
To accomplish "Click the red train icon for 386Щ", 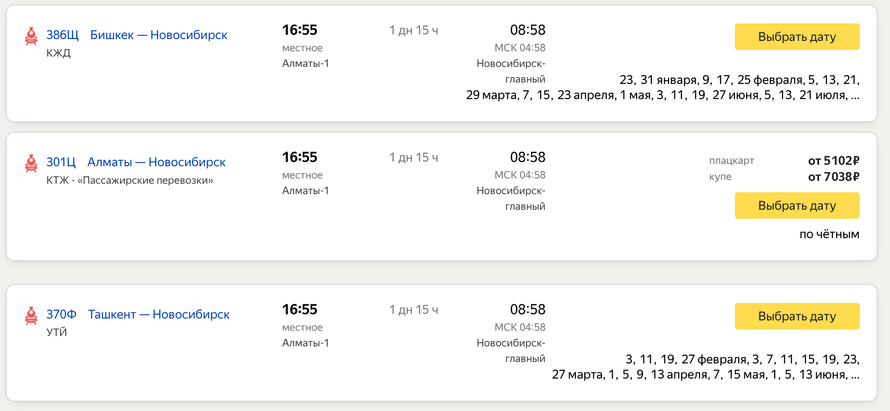I will point(31,36).
